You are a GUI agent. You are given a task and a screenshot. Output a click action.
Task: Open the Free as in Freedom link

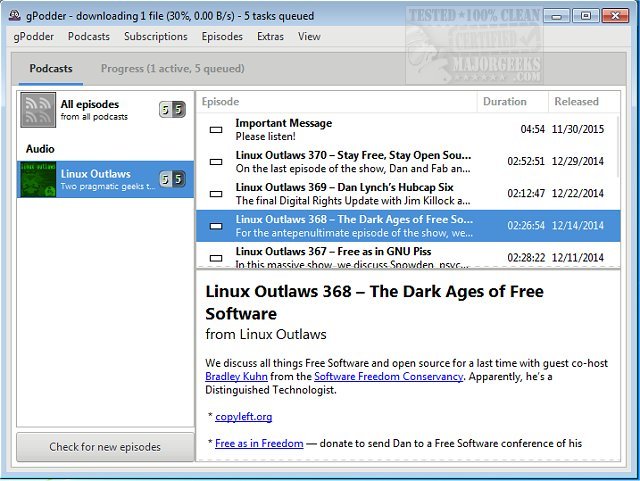point(259,443)
